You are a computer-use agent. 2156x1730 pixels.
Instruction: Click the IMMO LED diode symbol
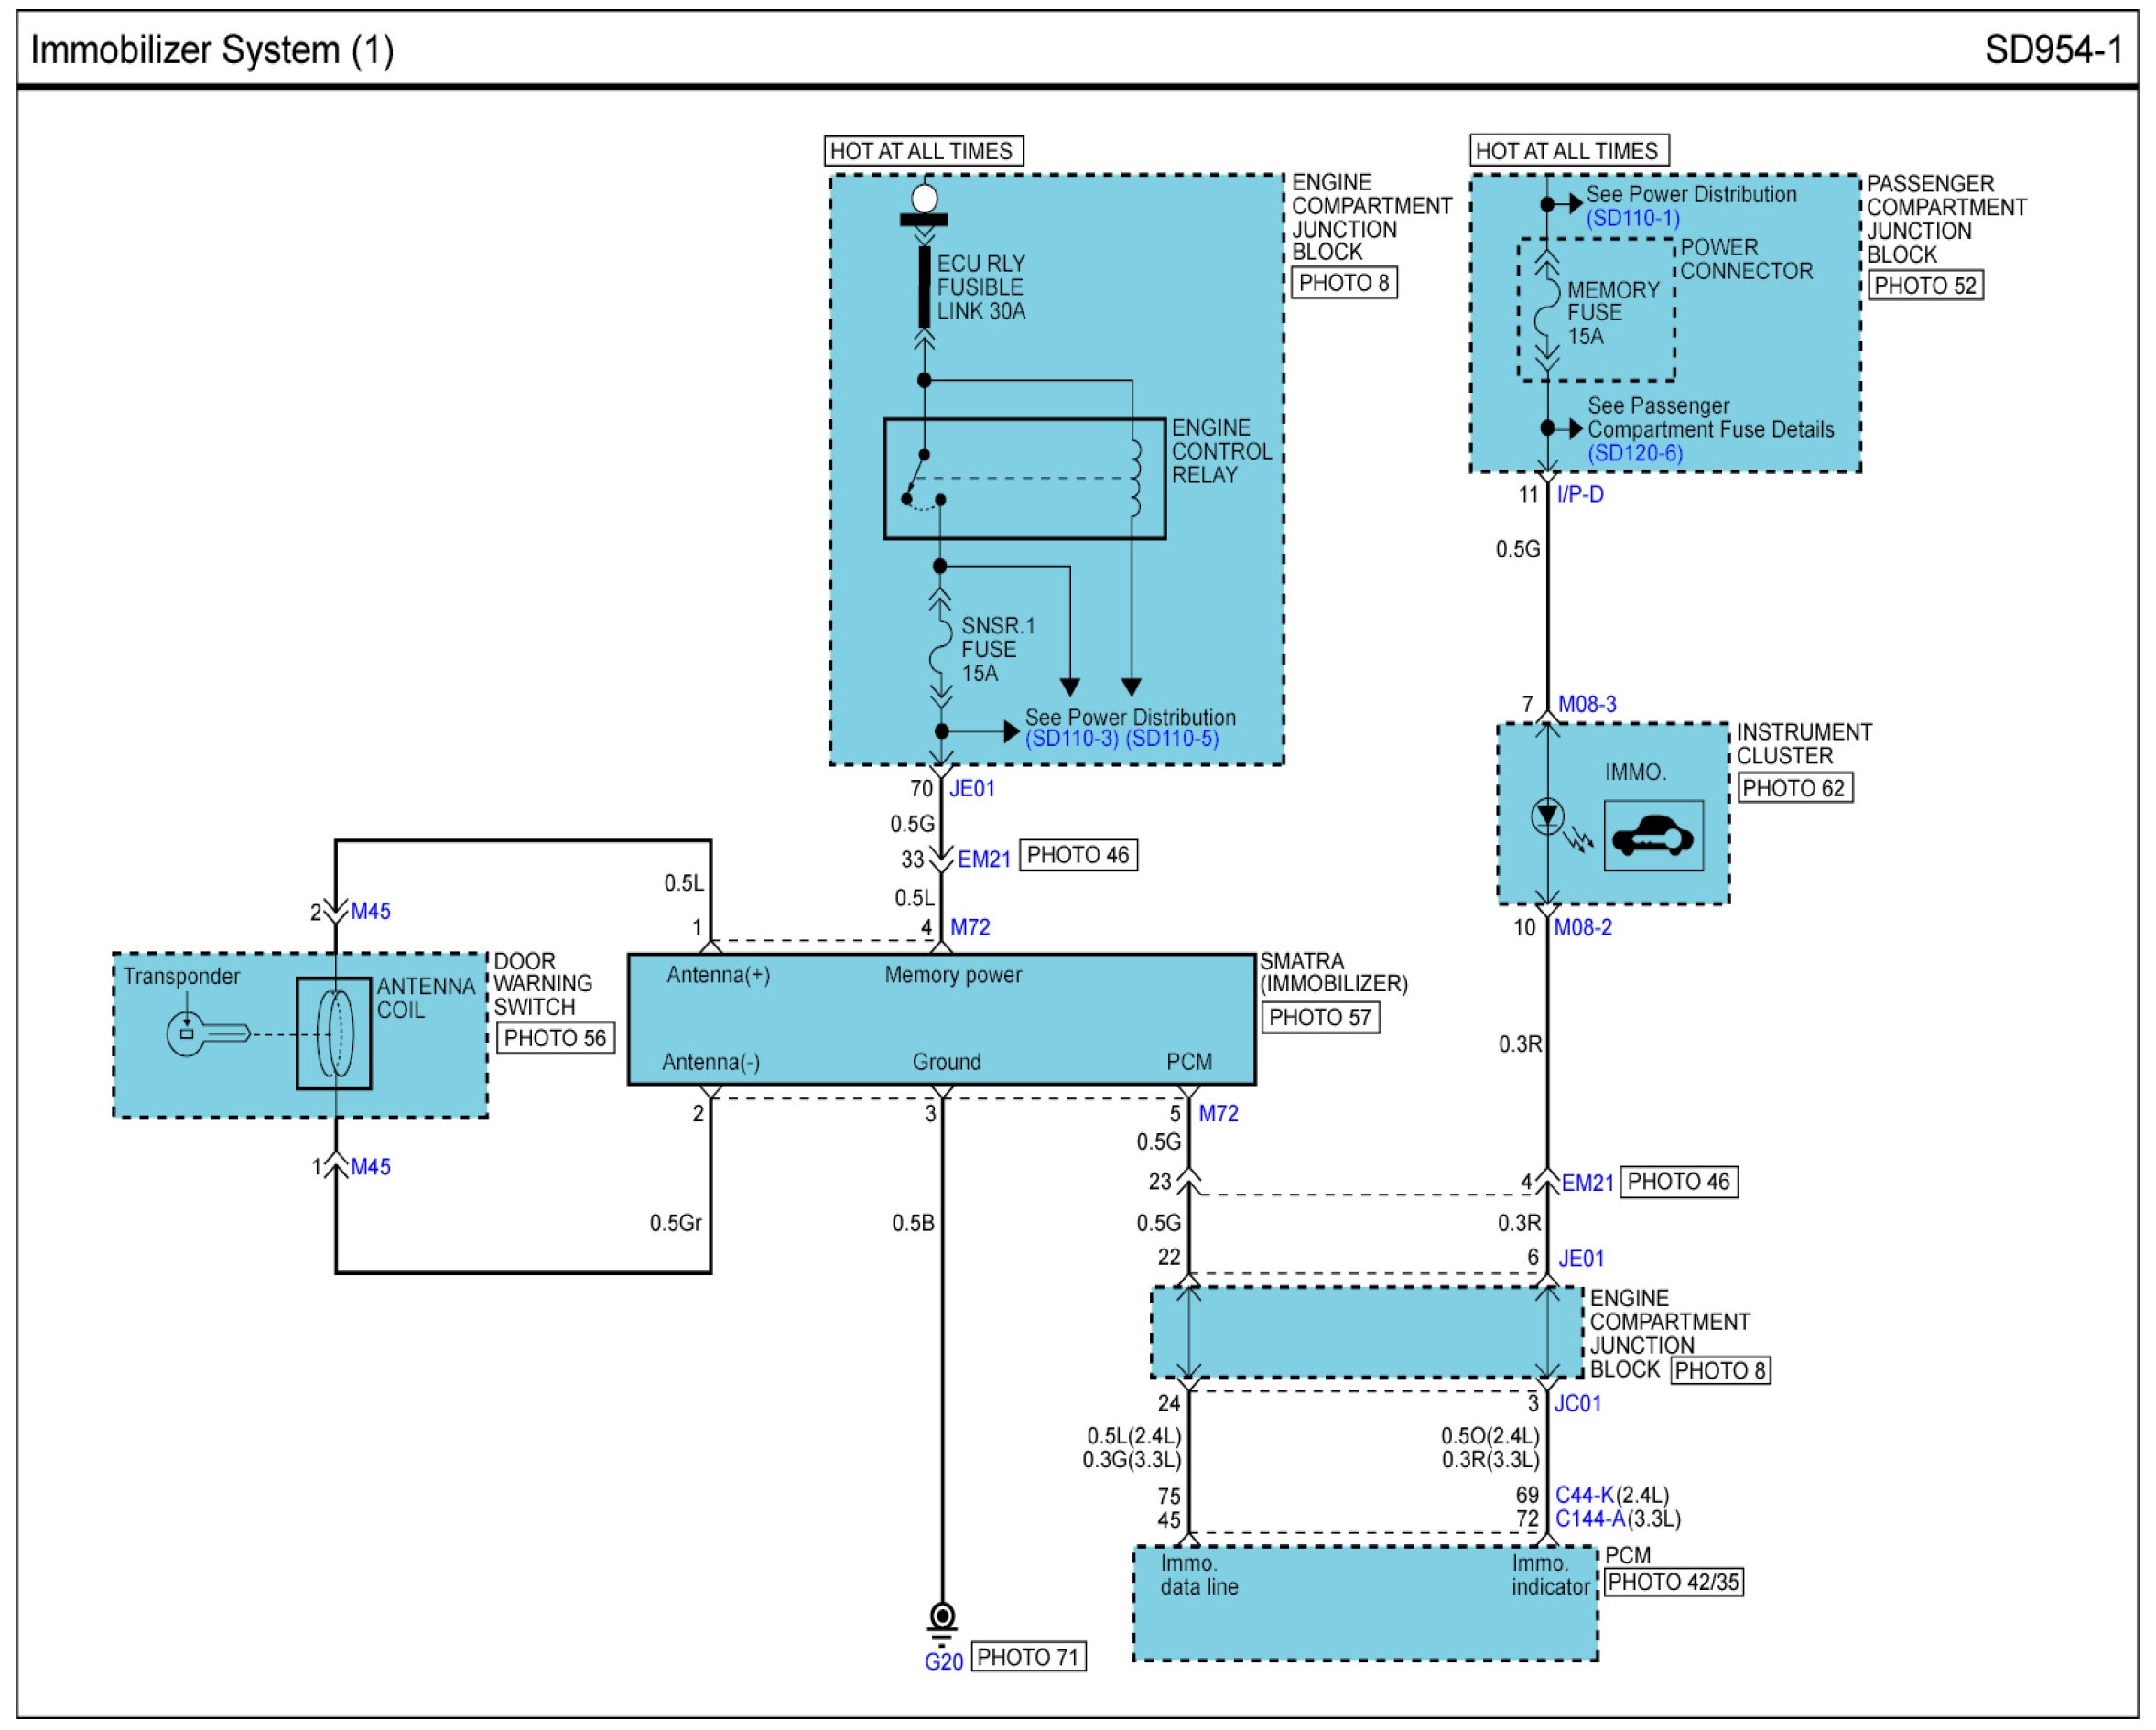[1547, 816]
